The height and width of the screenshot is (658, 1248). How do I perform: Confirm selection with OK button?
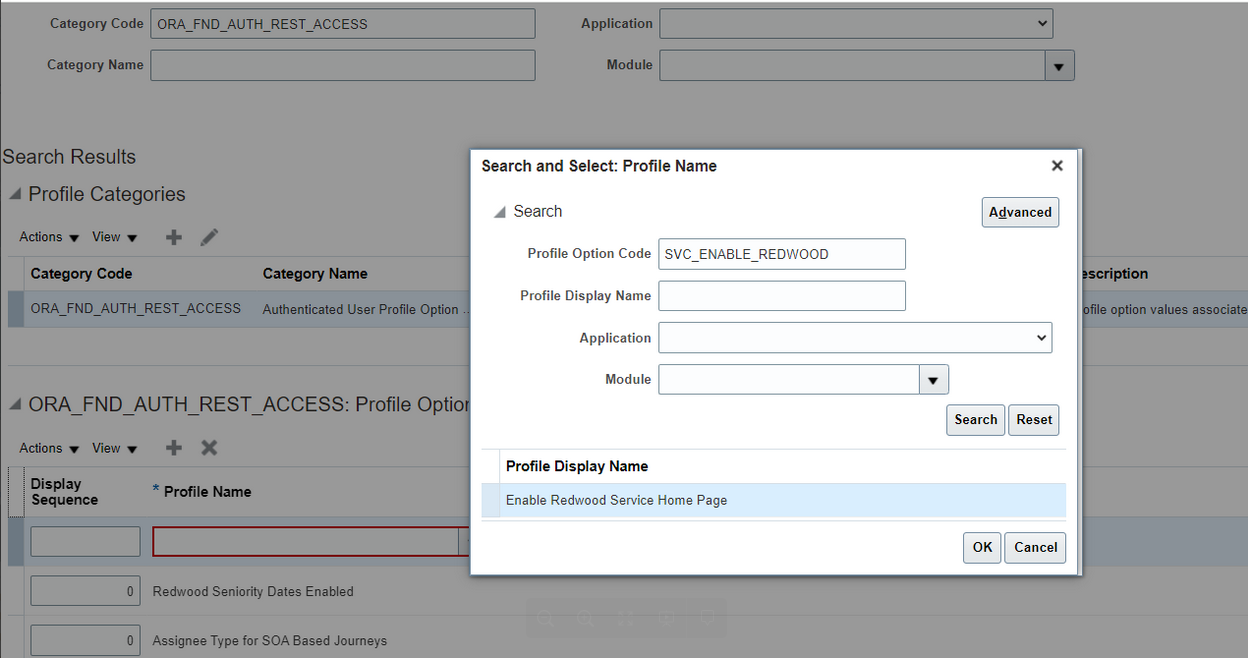click(x=982, y=547)
